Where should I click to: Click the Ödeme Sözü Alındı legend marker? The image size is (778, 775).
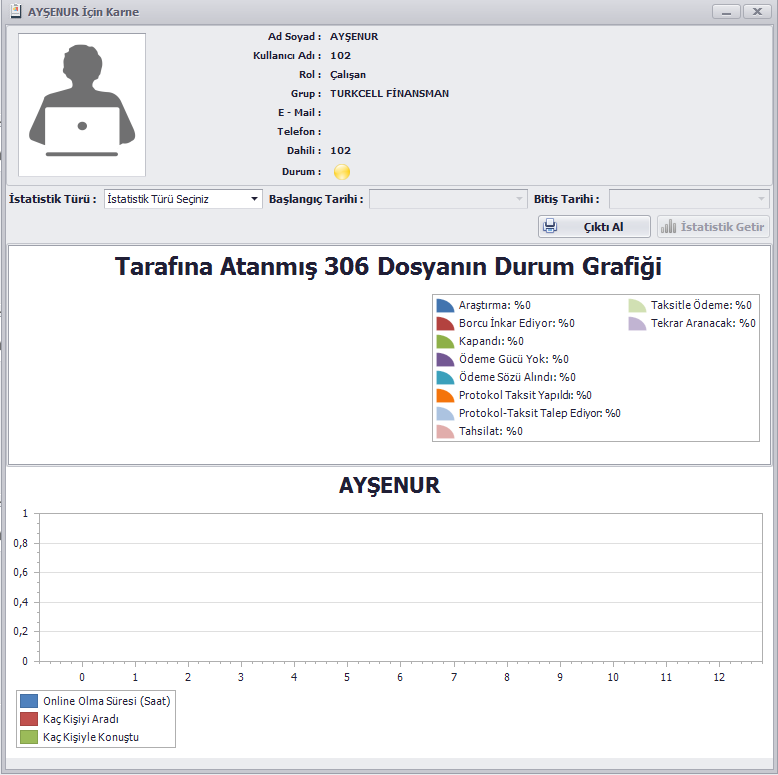pyautogui.click(x=445, y=377)
